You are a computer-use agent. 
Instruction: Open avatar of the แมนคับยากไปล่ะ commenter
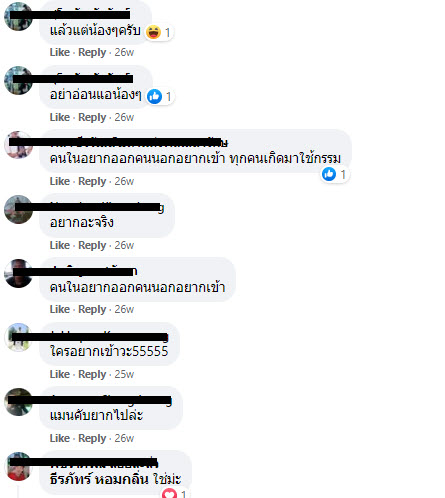tap(18, 402)
